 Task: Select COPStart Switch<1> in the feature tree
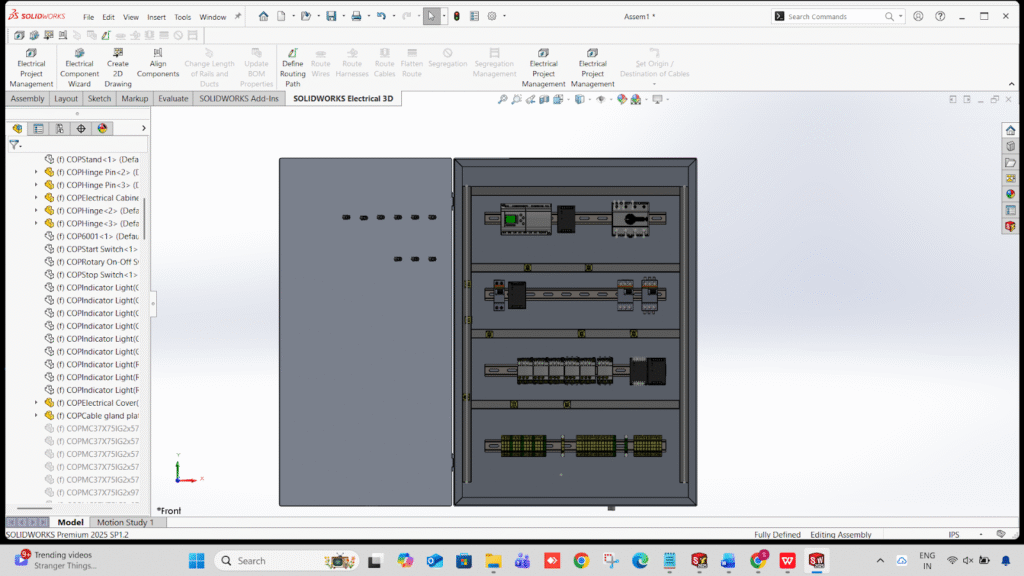[x=96, y=249]
